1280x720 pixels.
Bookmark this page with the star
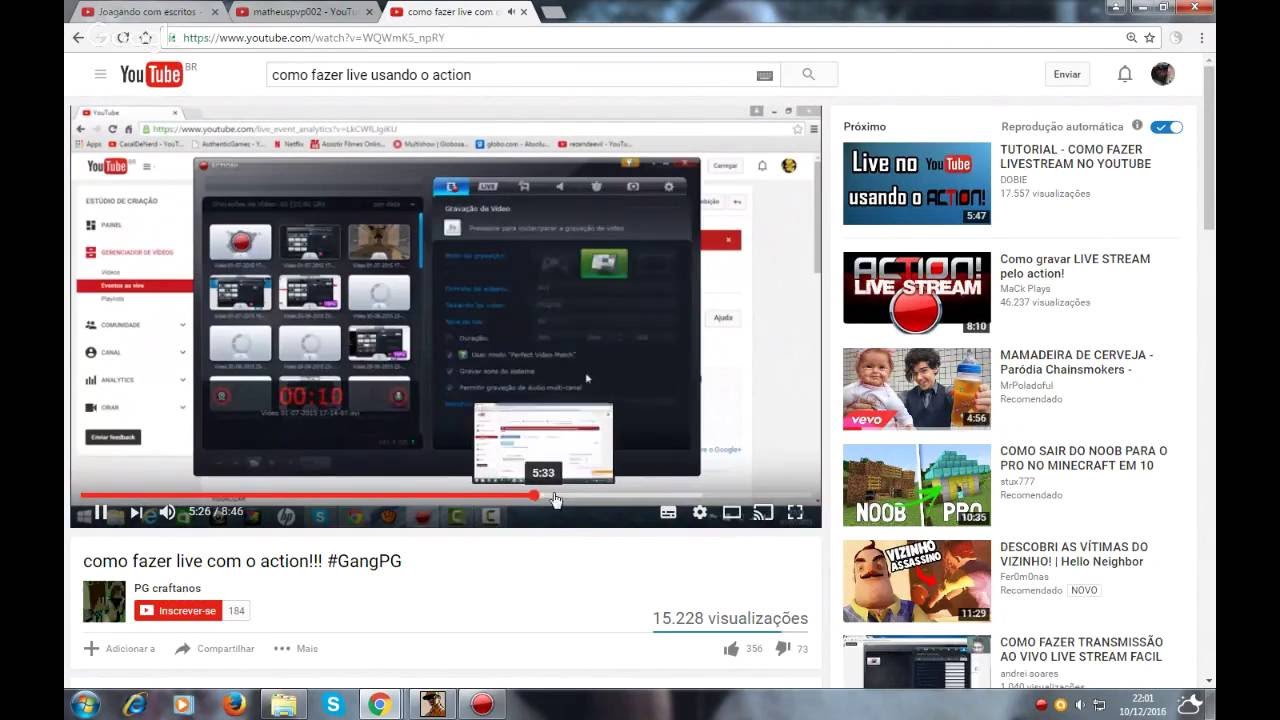pos(1150,37)
